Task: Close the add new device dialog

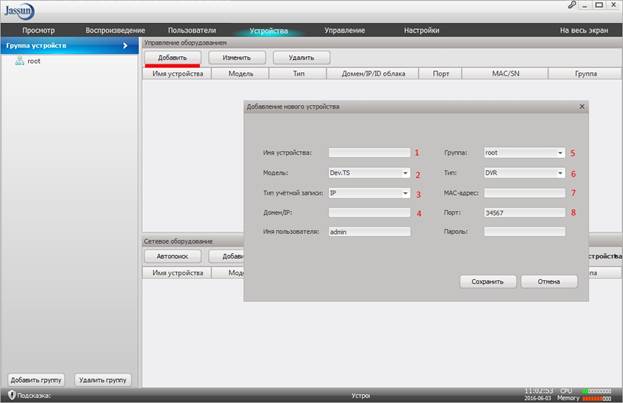Action: [582, 107]
